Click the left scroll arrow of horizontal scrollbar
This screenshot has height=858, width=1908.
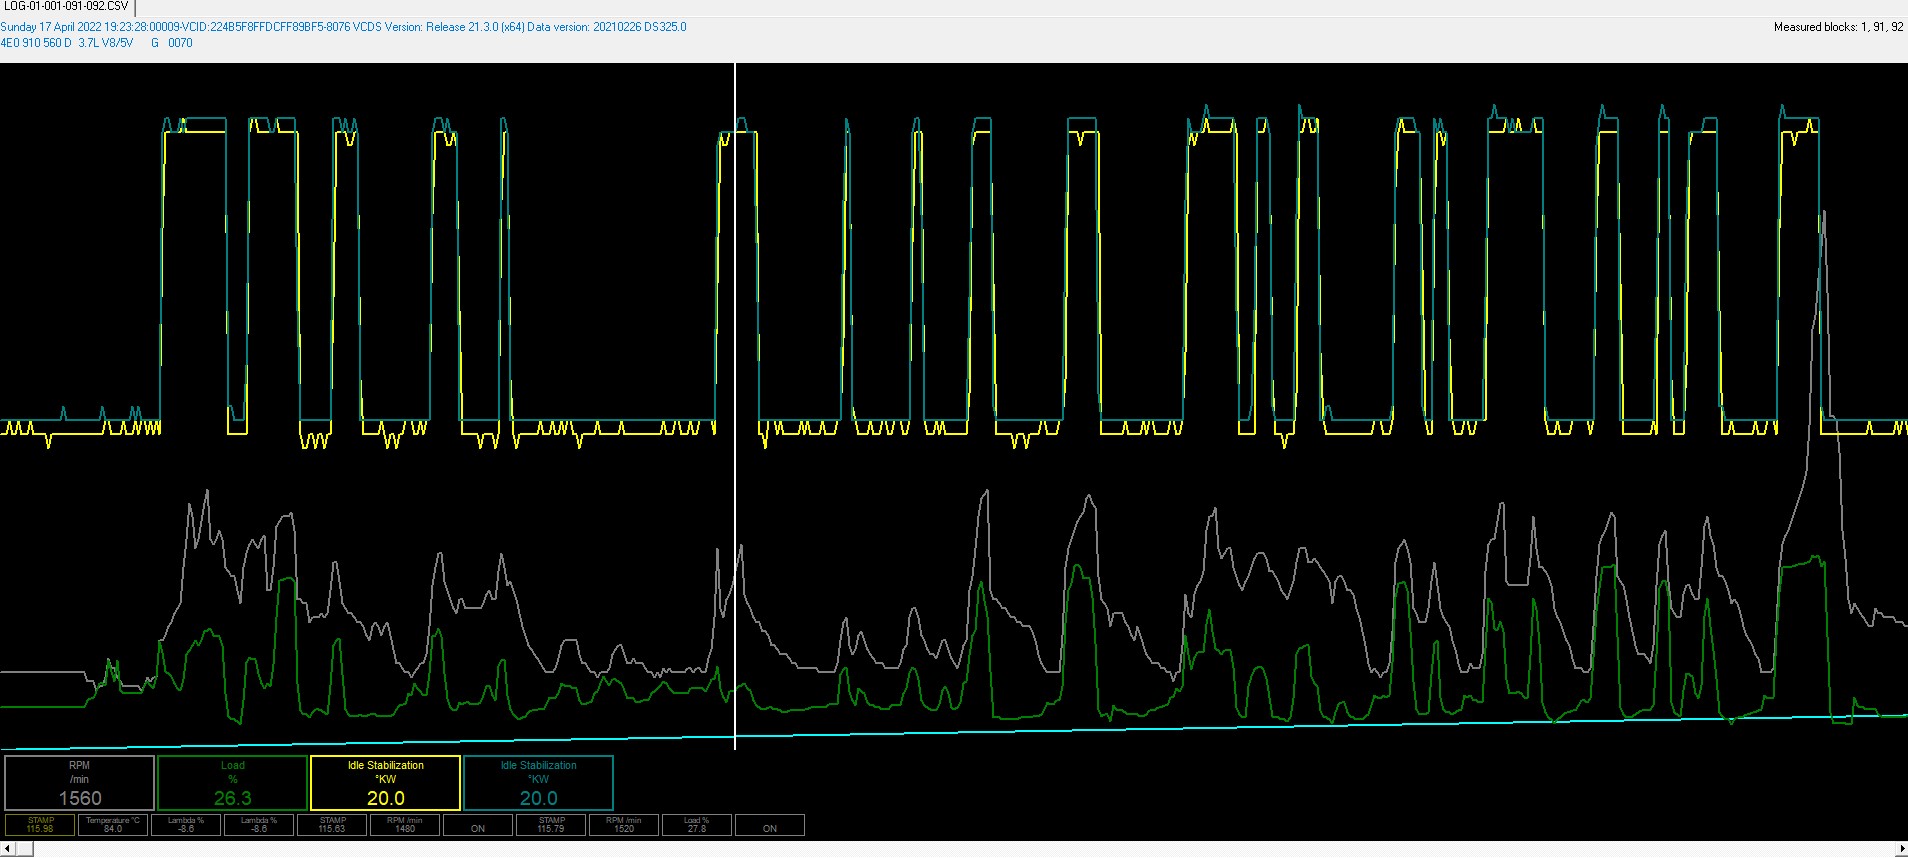pos(6,849)
